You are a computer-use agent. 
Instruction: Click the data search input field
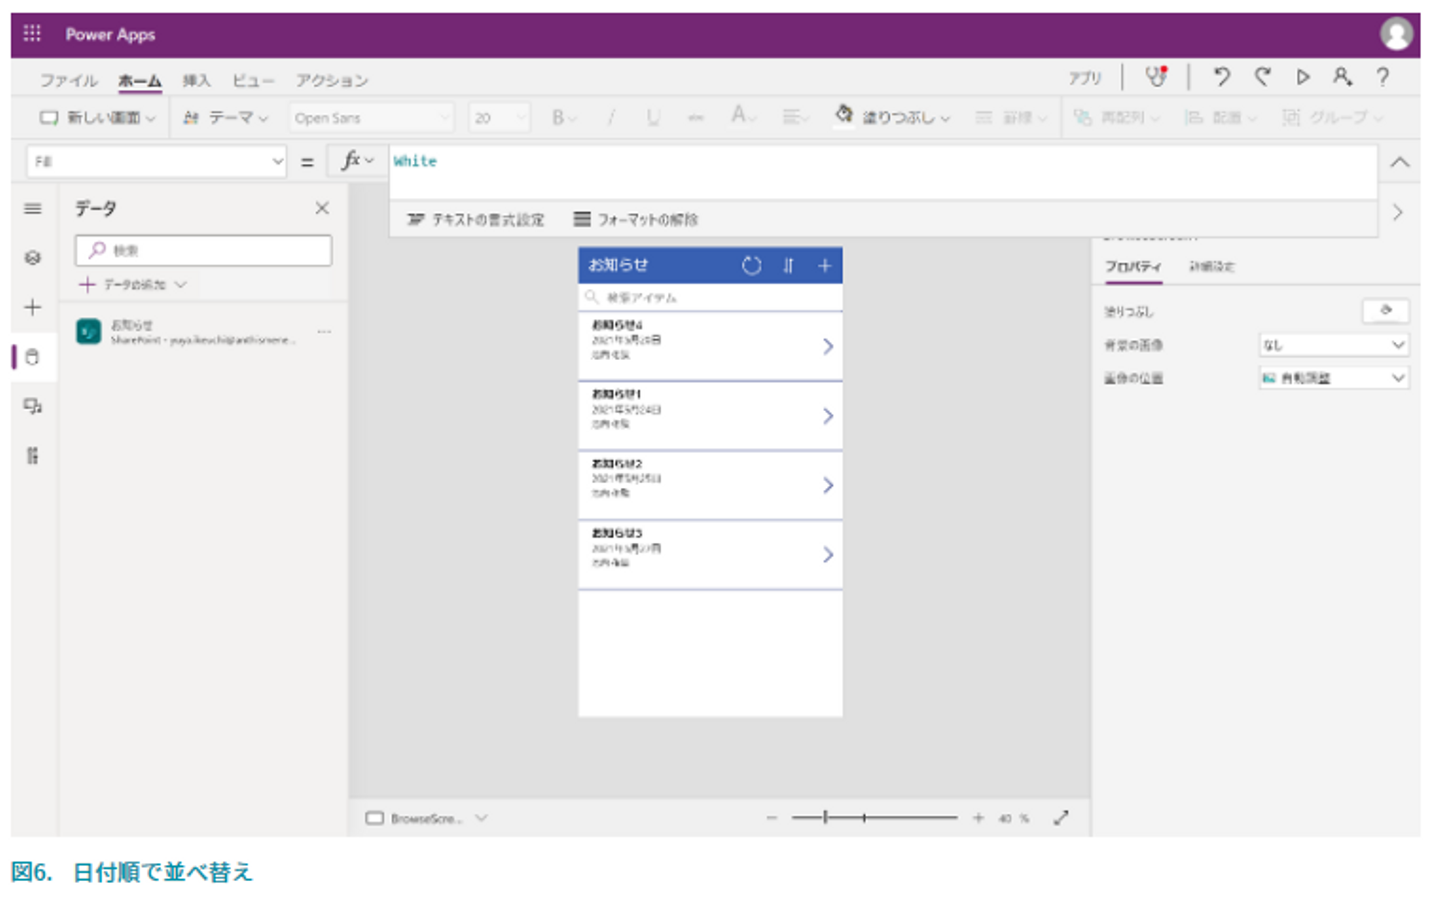[x=204, y=251]
